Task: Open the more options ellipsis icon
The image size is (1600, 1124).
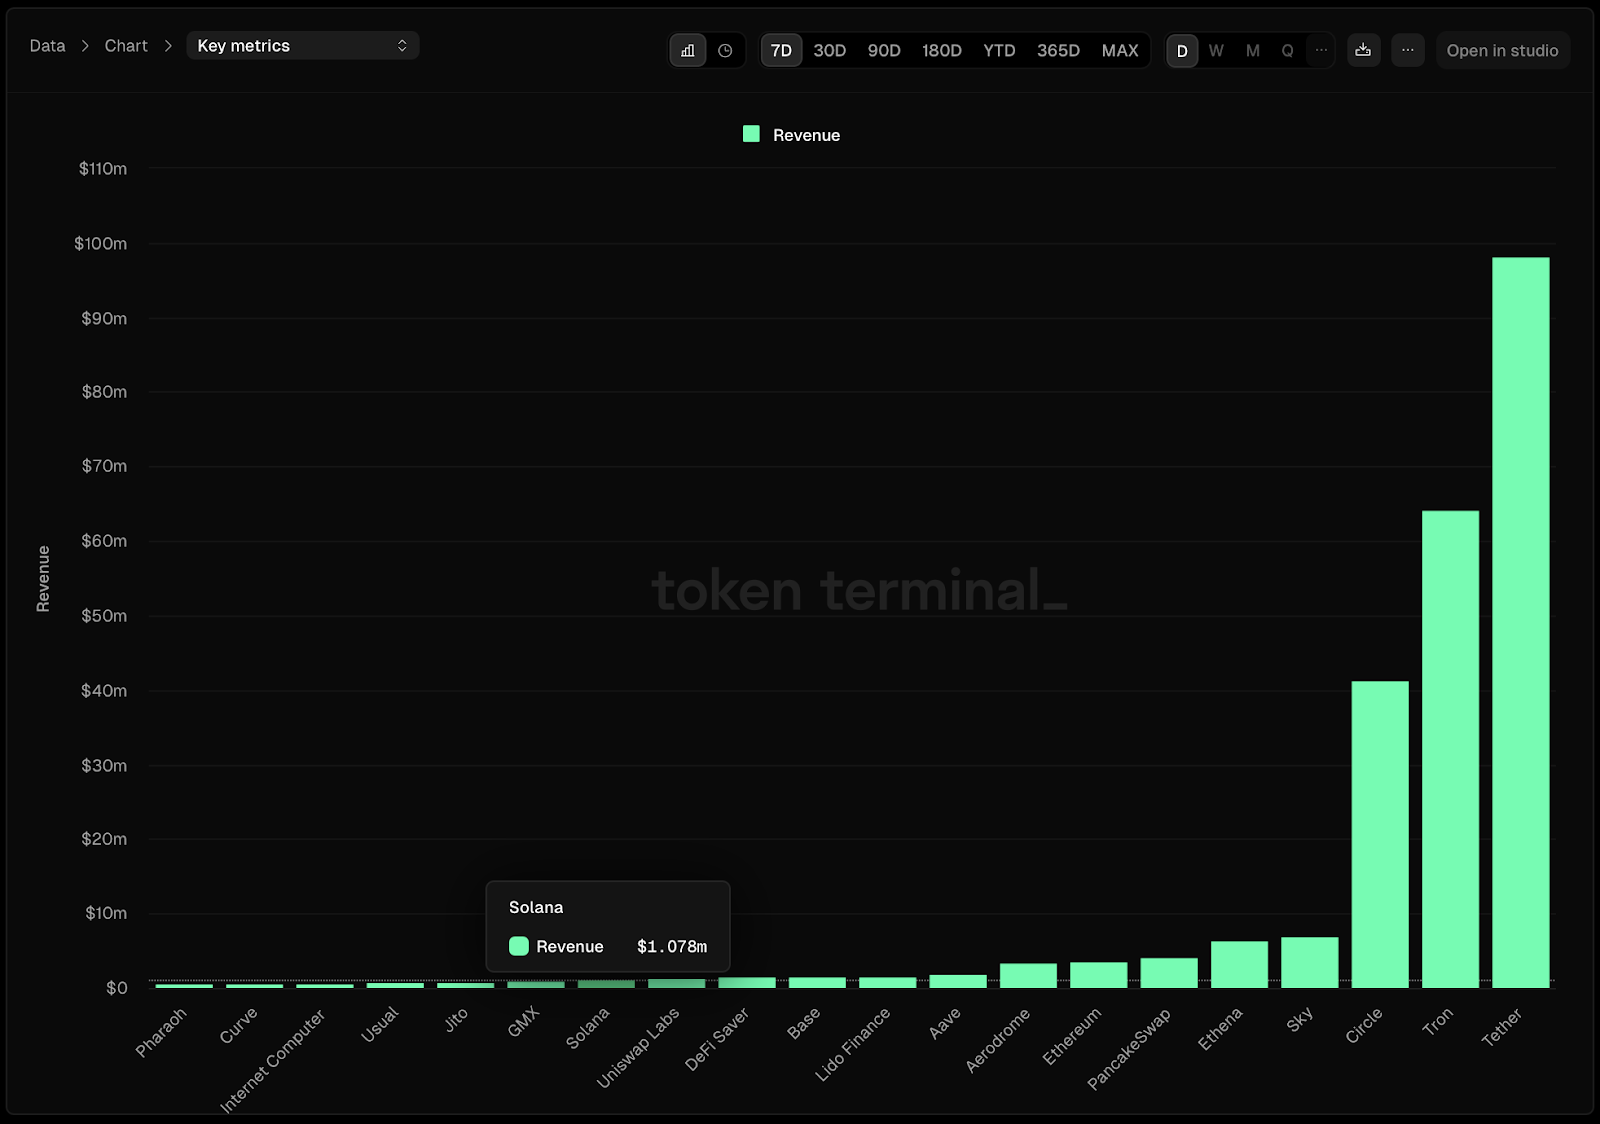Action: click(x=1408, y=50)
